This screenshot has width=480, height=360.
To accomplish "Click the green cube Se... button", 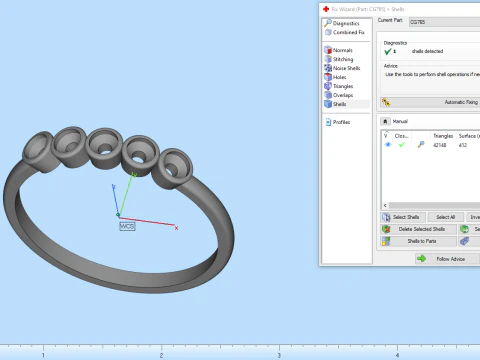I will [469, 229].
